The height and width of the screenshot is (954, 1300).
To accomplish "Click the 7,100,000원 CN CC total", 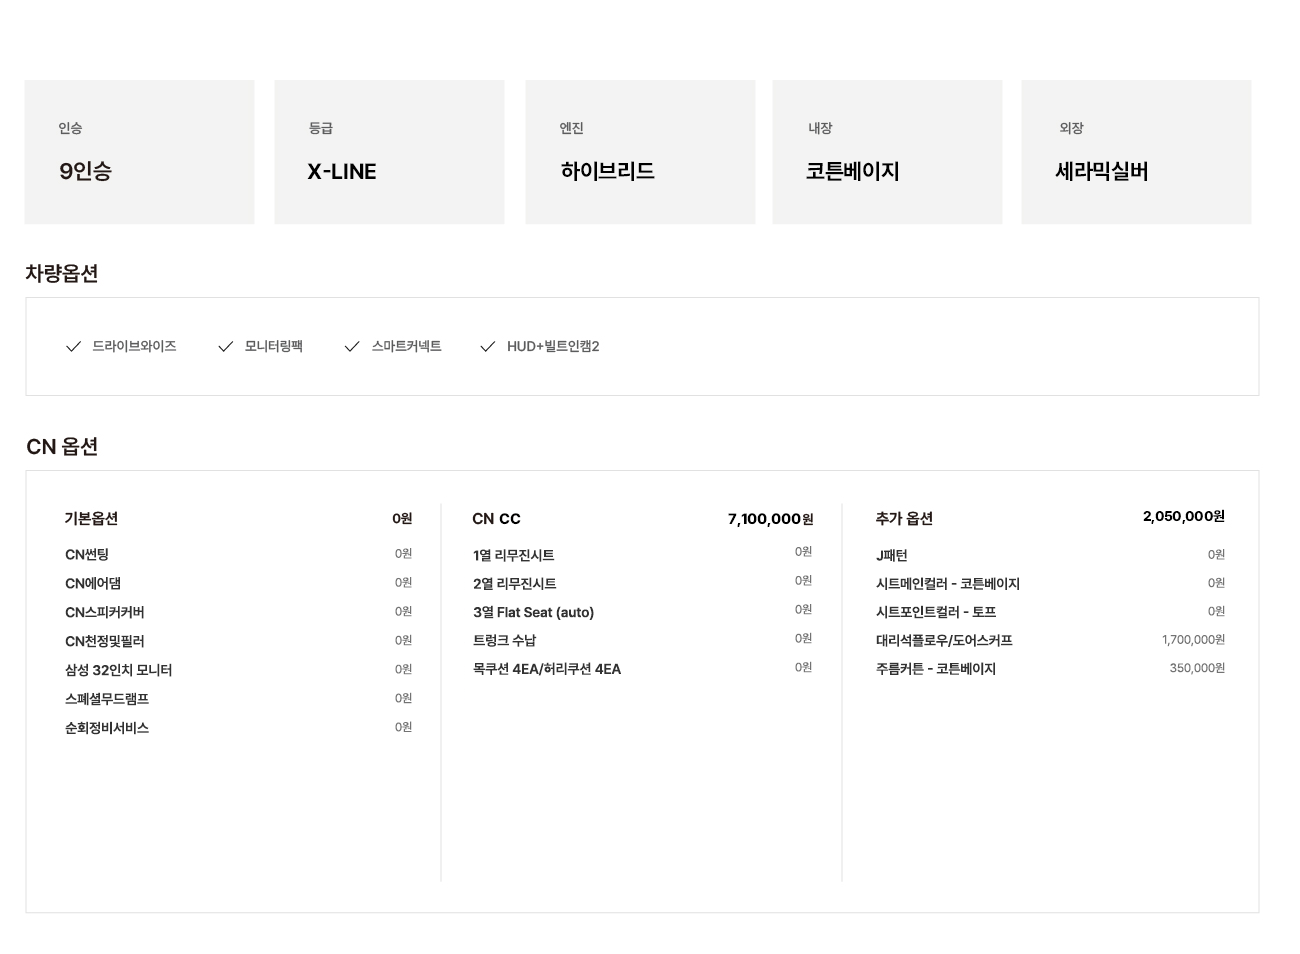I will click(770, 518).
